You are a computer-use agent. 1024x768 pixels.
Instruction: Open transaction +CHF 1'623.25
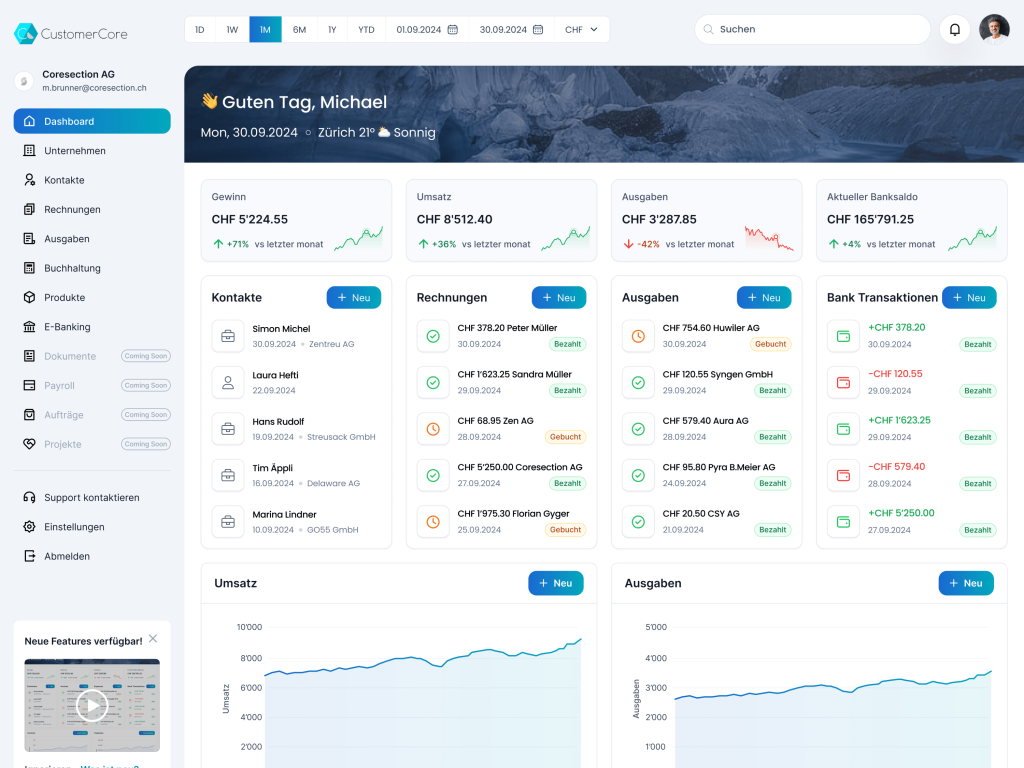(x=912, y=429)
